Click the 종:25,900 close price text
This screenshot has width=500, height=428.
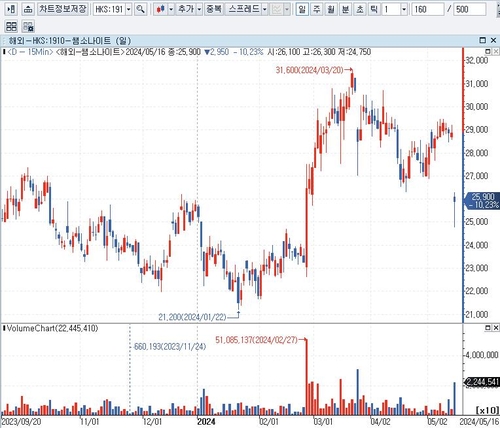click(x=184, y=52)
